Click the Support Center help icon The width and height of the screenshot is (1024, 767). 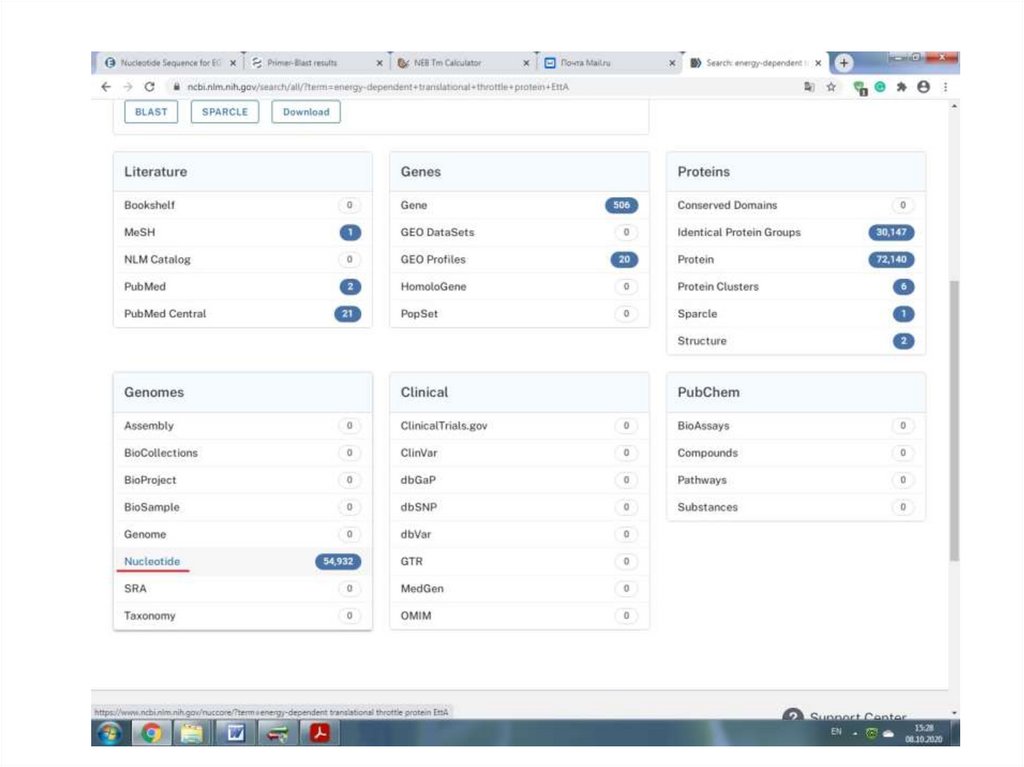click(792, 715)
